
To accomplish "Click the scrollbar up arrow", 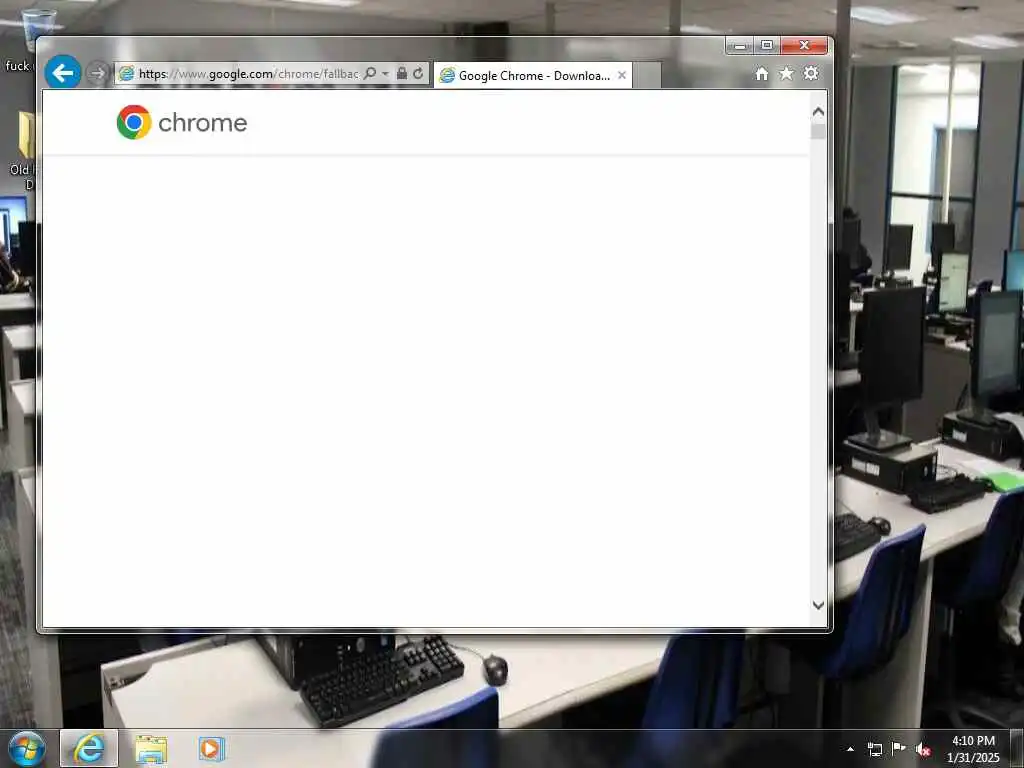I will point(818,112).
